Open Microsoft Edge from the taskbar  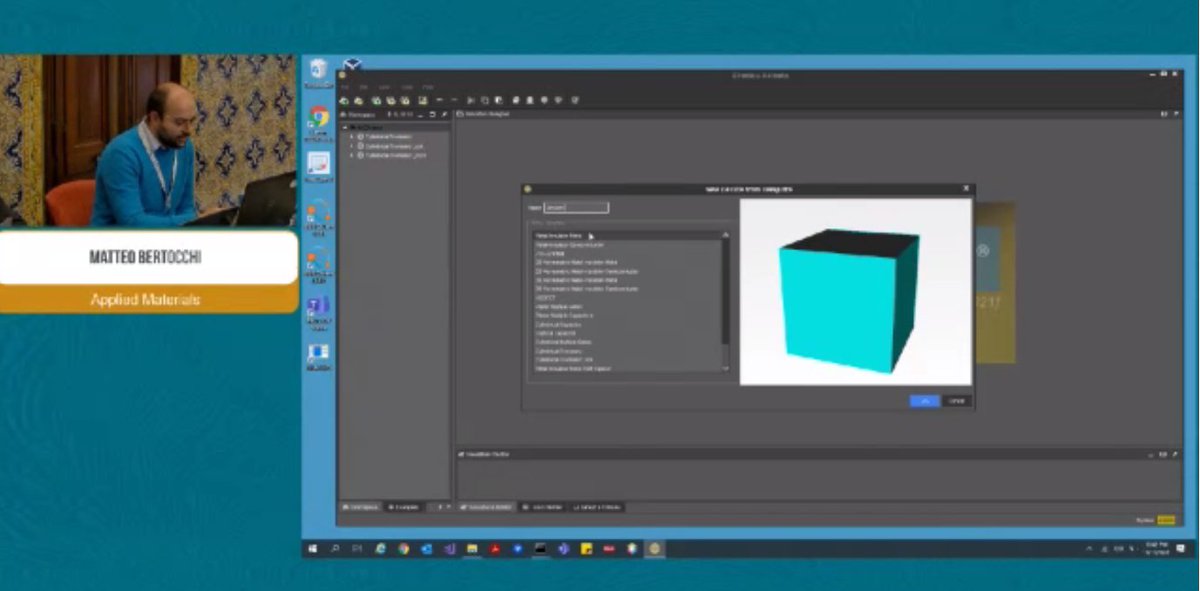[381, 549]
